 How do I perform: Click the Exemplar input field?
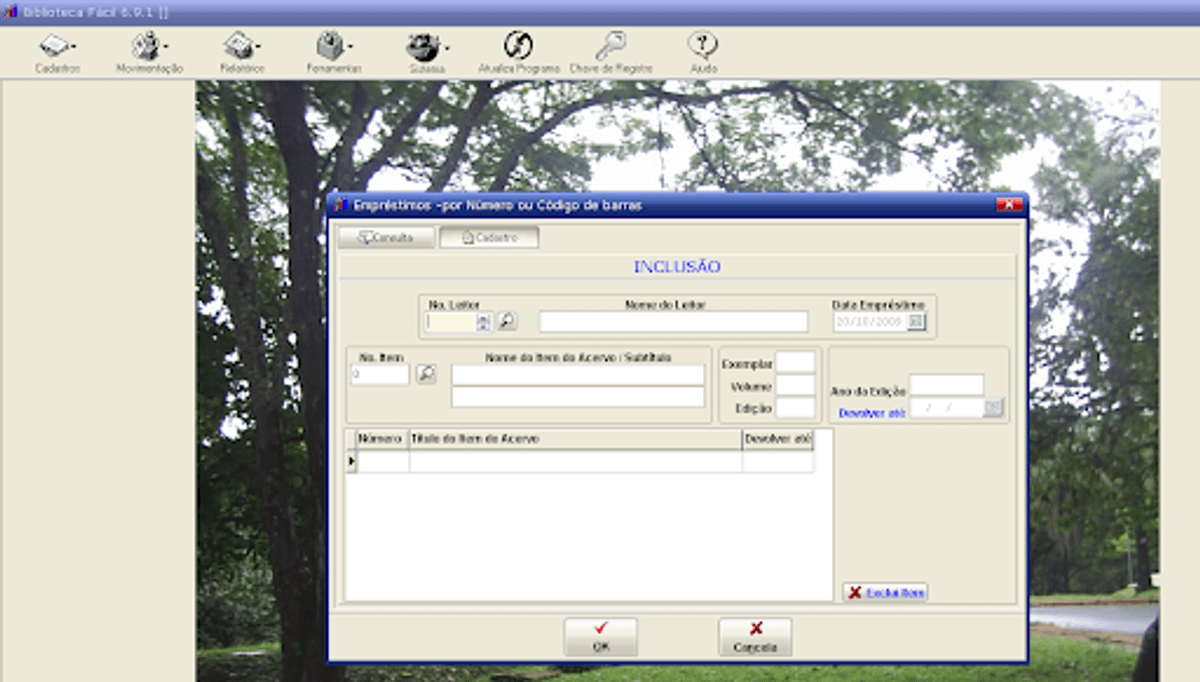[x=796, y=362]
